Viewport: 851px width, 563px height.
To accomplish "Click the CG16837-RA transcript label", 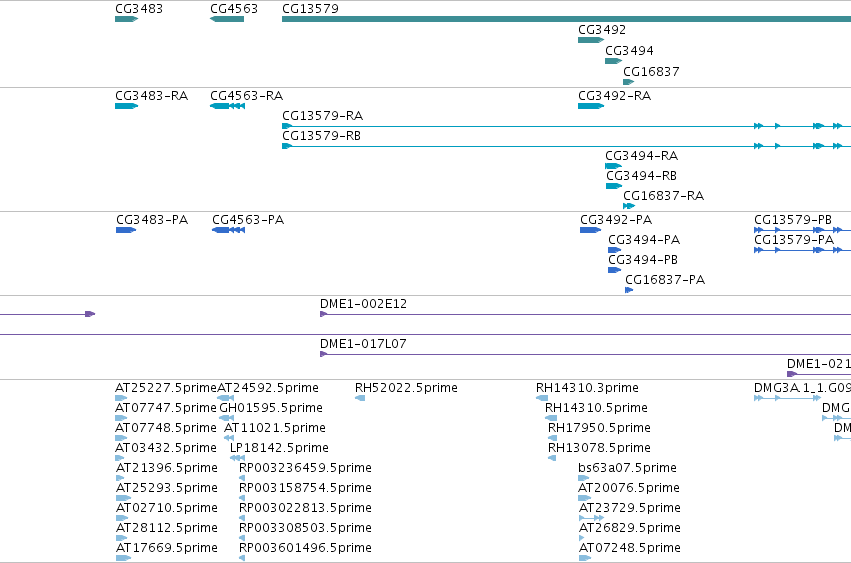I will tap(663, 195).
